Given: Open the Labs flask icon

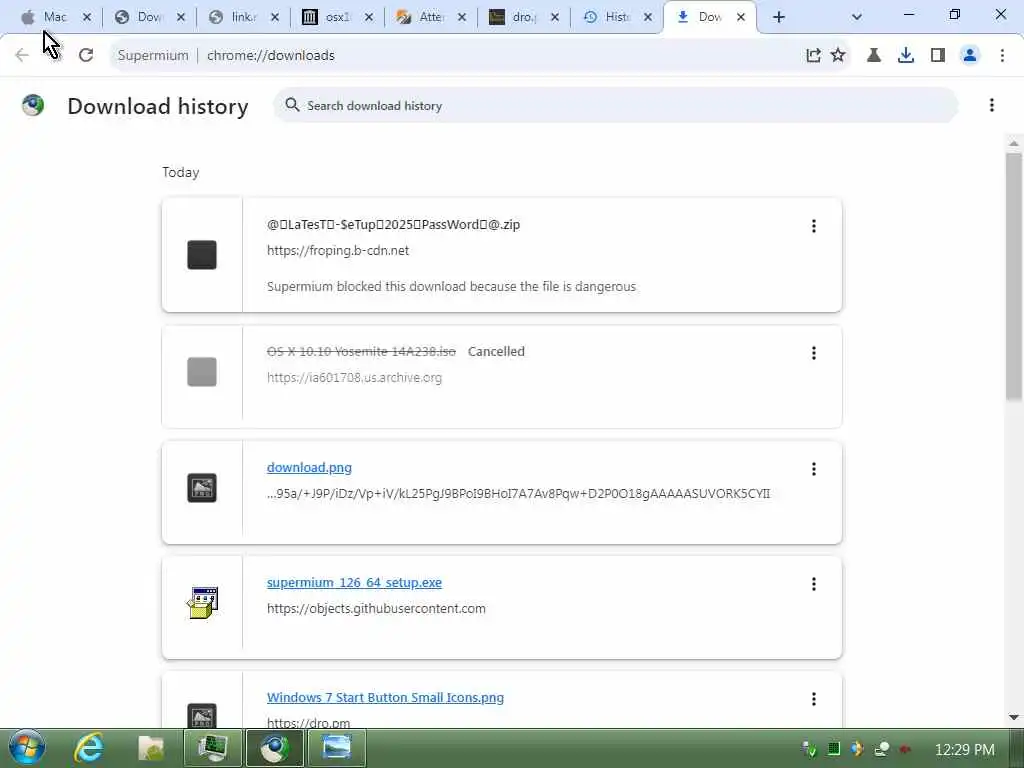Looking at the screenshot, I should pos(874,56).
